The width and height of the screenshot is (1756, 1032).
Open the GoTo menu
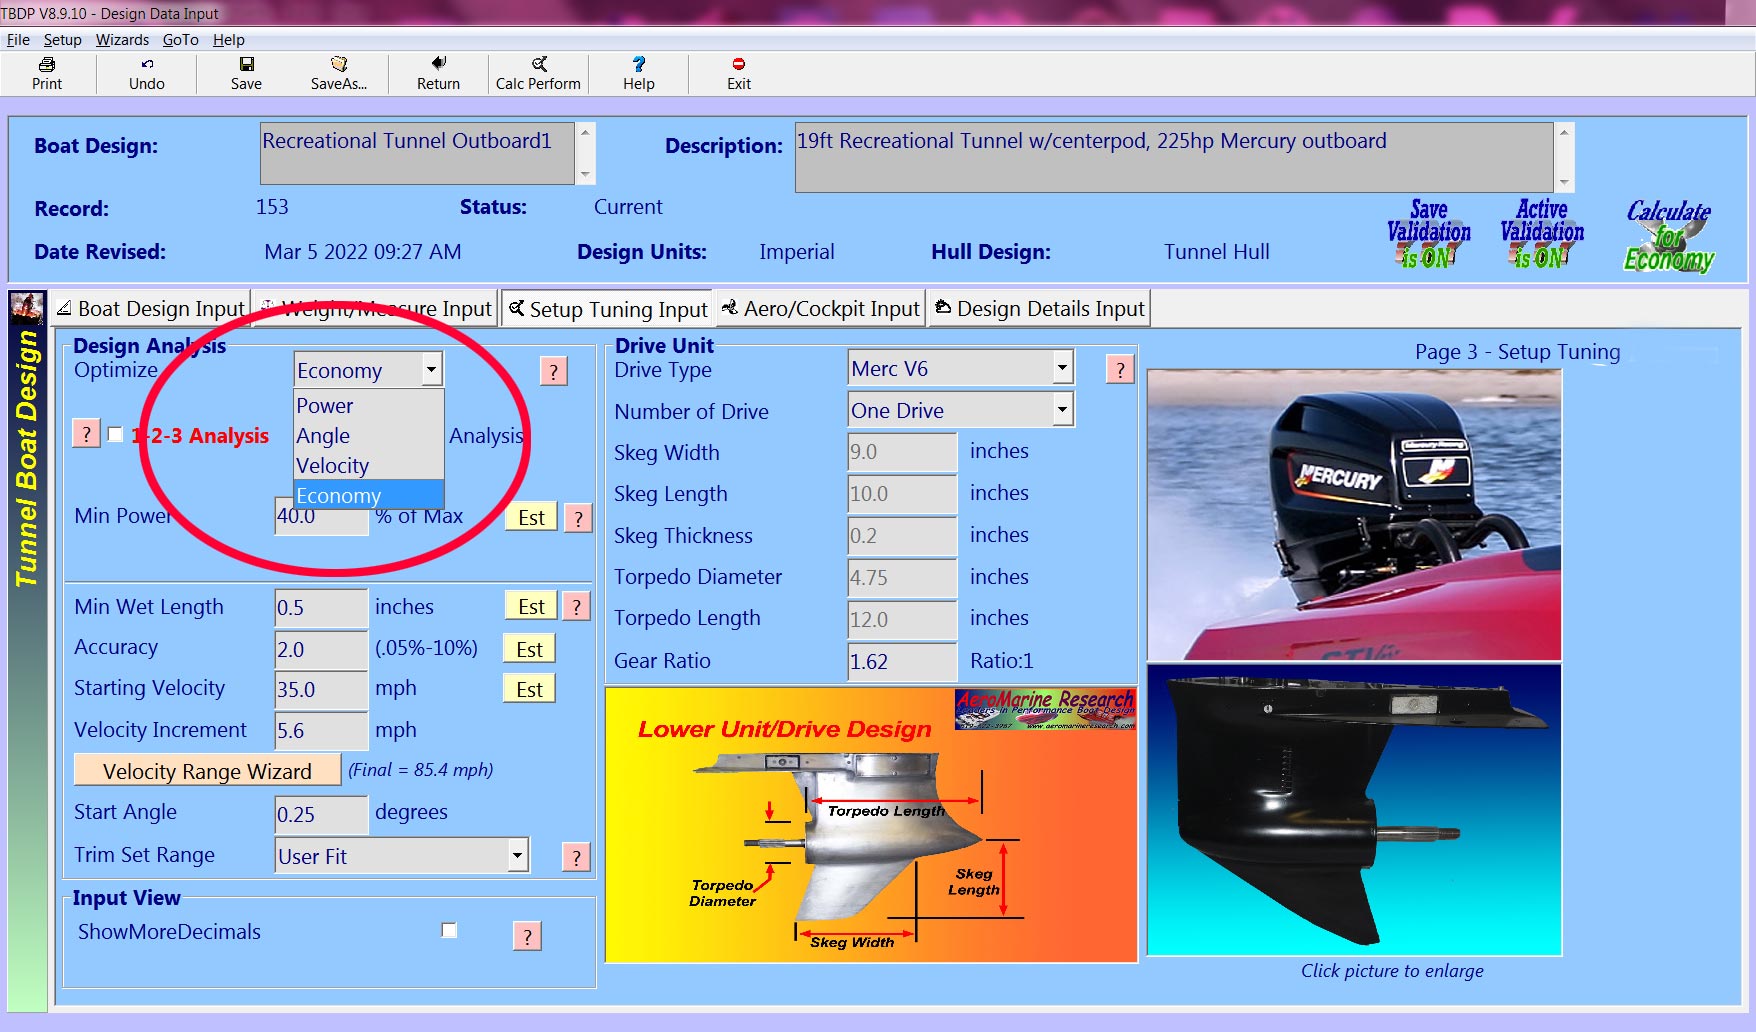[x=180, y=40]
